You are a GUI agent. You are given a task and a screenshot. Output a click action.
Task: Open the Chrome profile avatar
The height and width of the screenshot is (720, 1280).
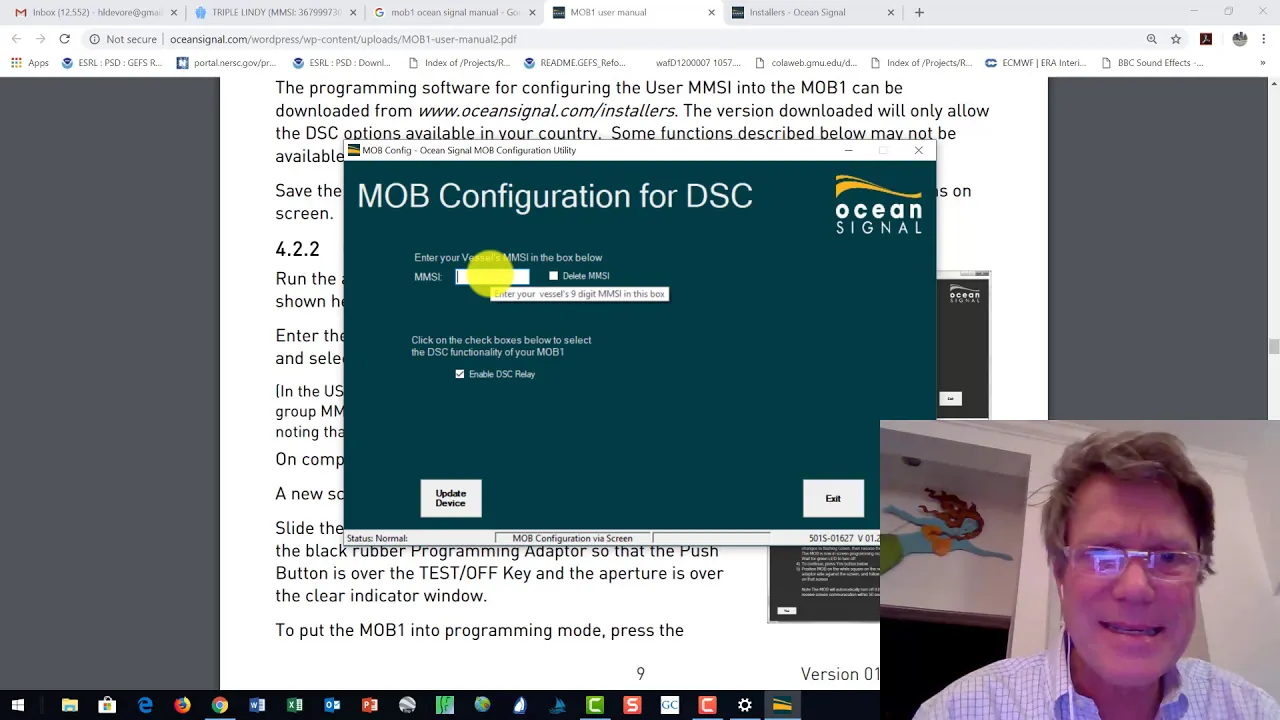(x=1240, y=39)
